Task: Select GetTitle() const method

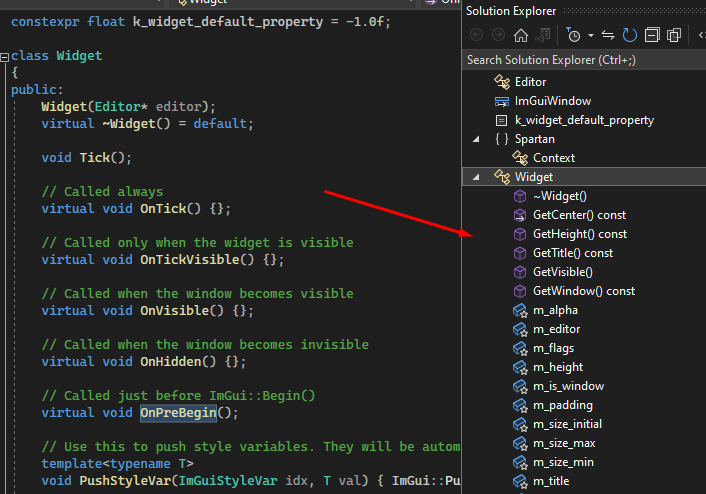Action: click(x=573, y=253)
